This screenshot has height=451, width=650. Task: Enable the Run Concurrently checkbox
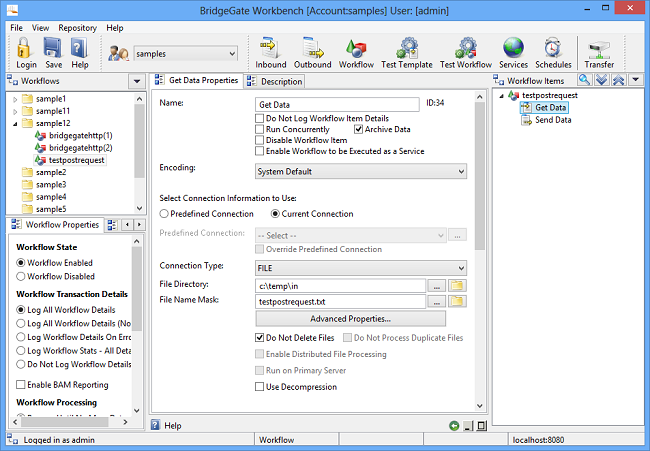pyautogui.click(x=260, y=129)
